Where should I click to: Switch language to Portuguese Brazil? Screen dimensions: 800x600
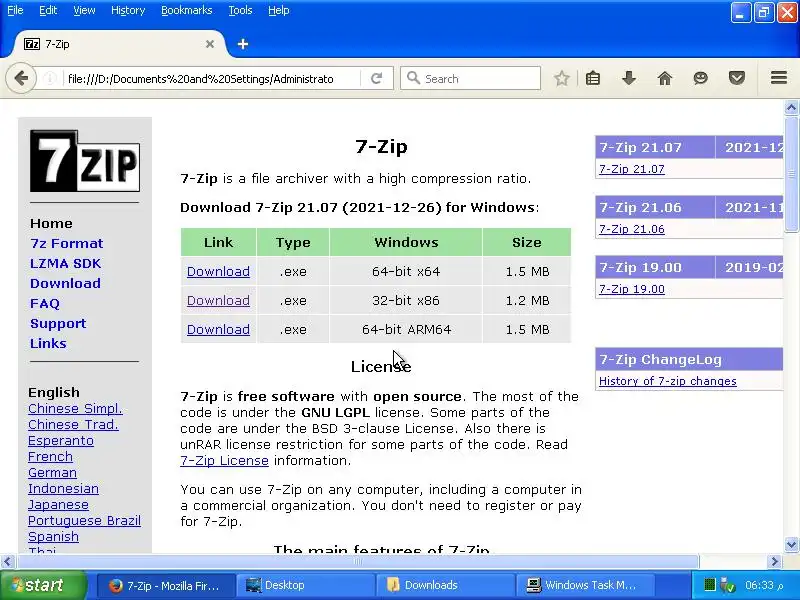(x=84, y=520)
